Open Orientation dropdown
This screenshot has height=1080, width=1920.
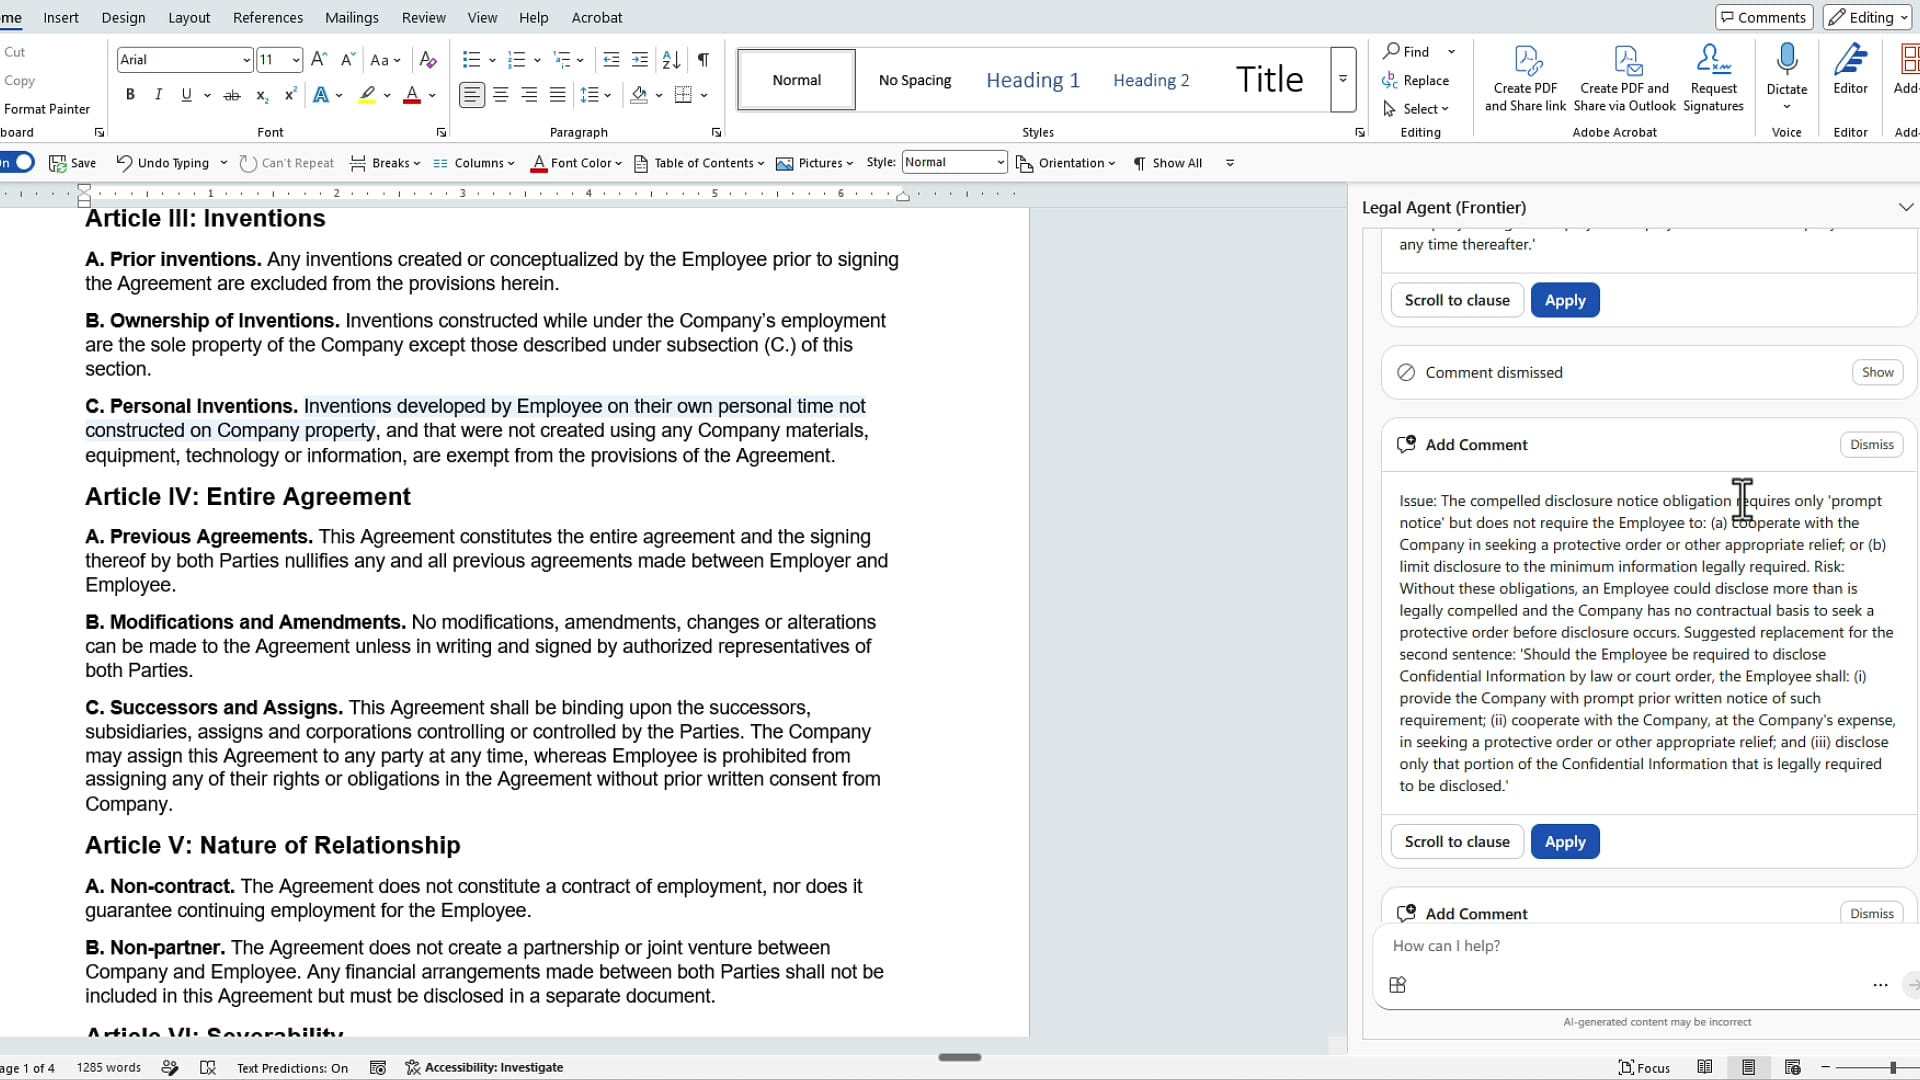pos(1065,163)
